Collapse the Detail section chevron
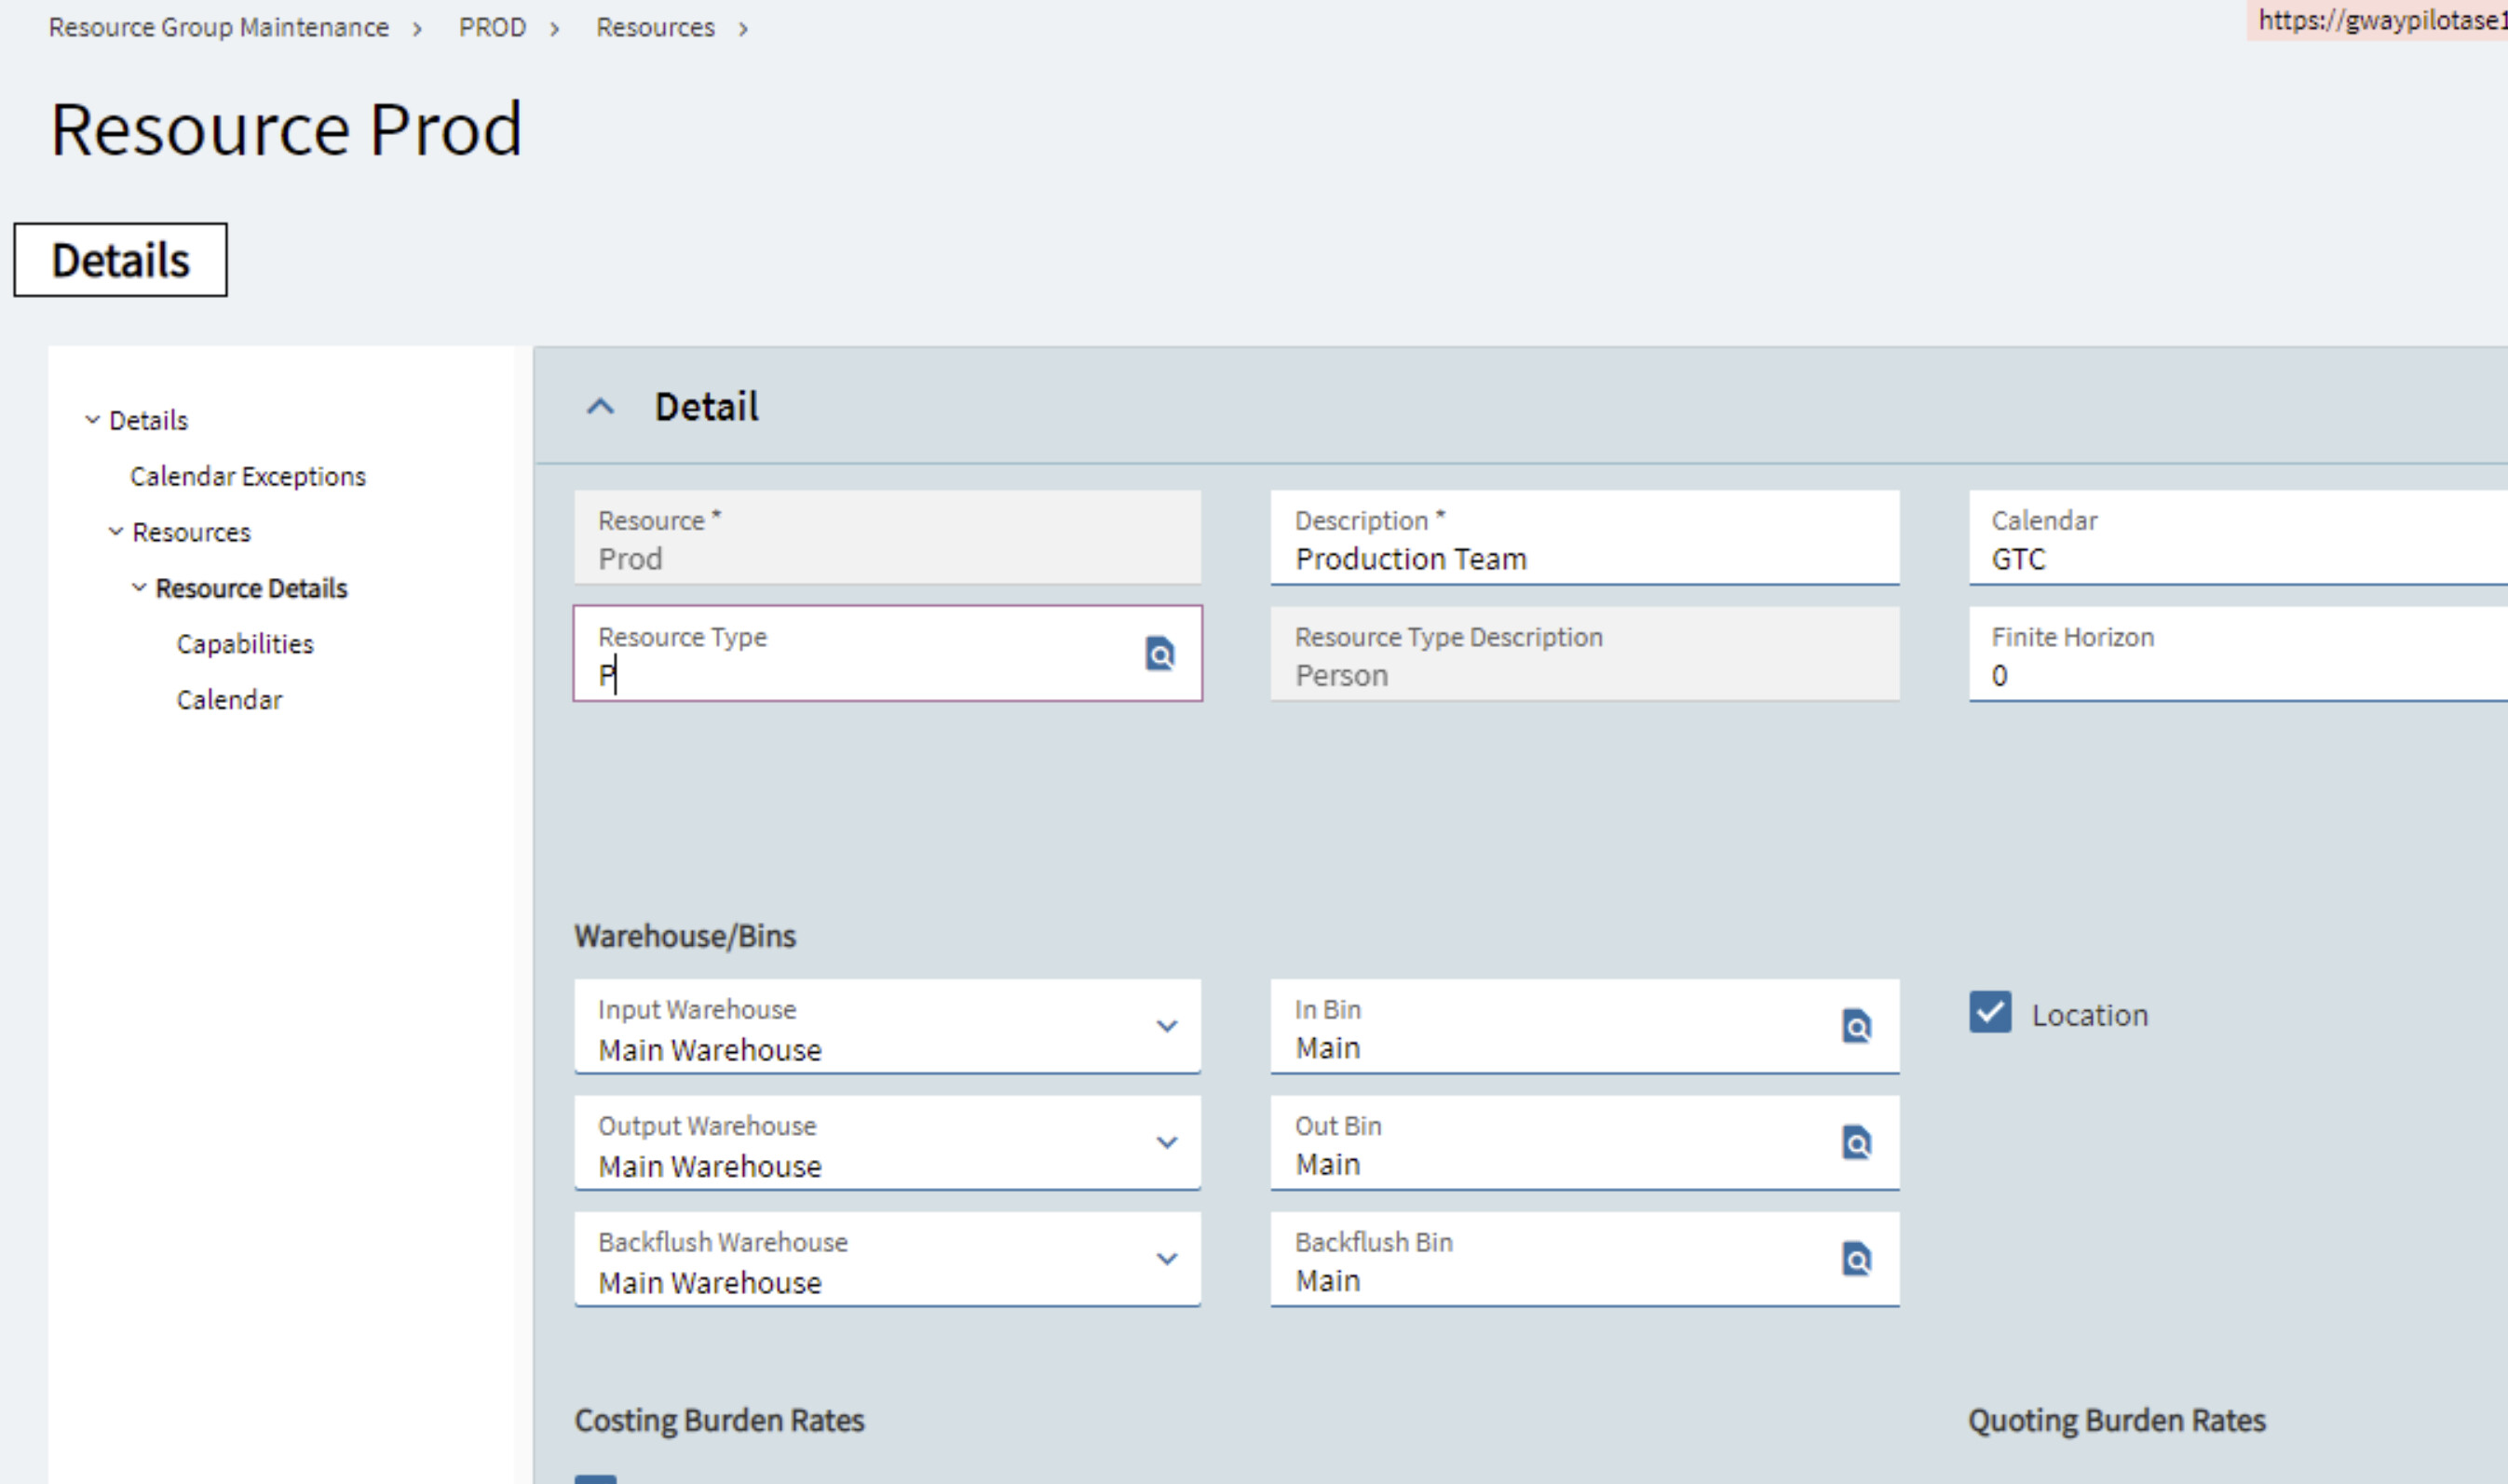 (600, 407)
